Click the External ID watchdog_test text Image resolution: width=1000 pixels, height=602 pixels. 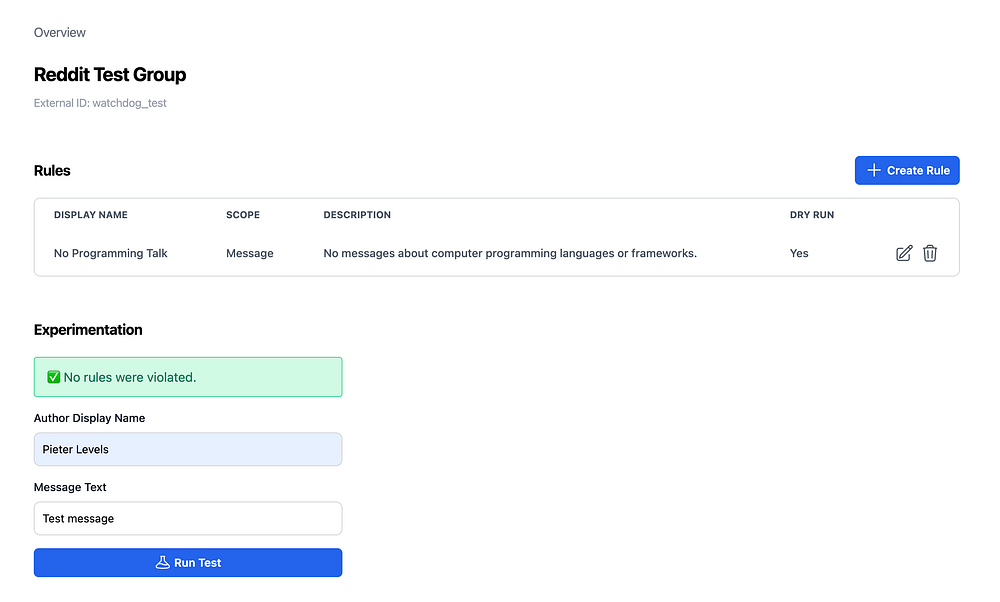[x=100, y=103]
